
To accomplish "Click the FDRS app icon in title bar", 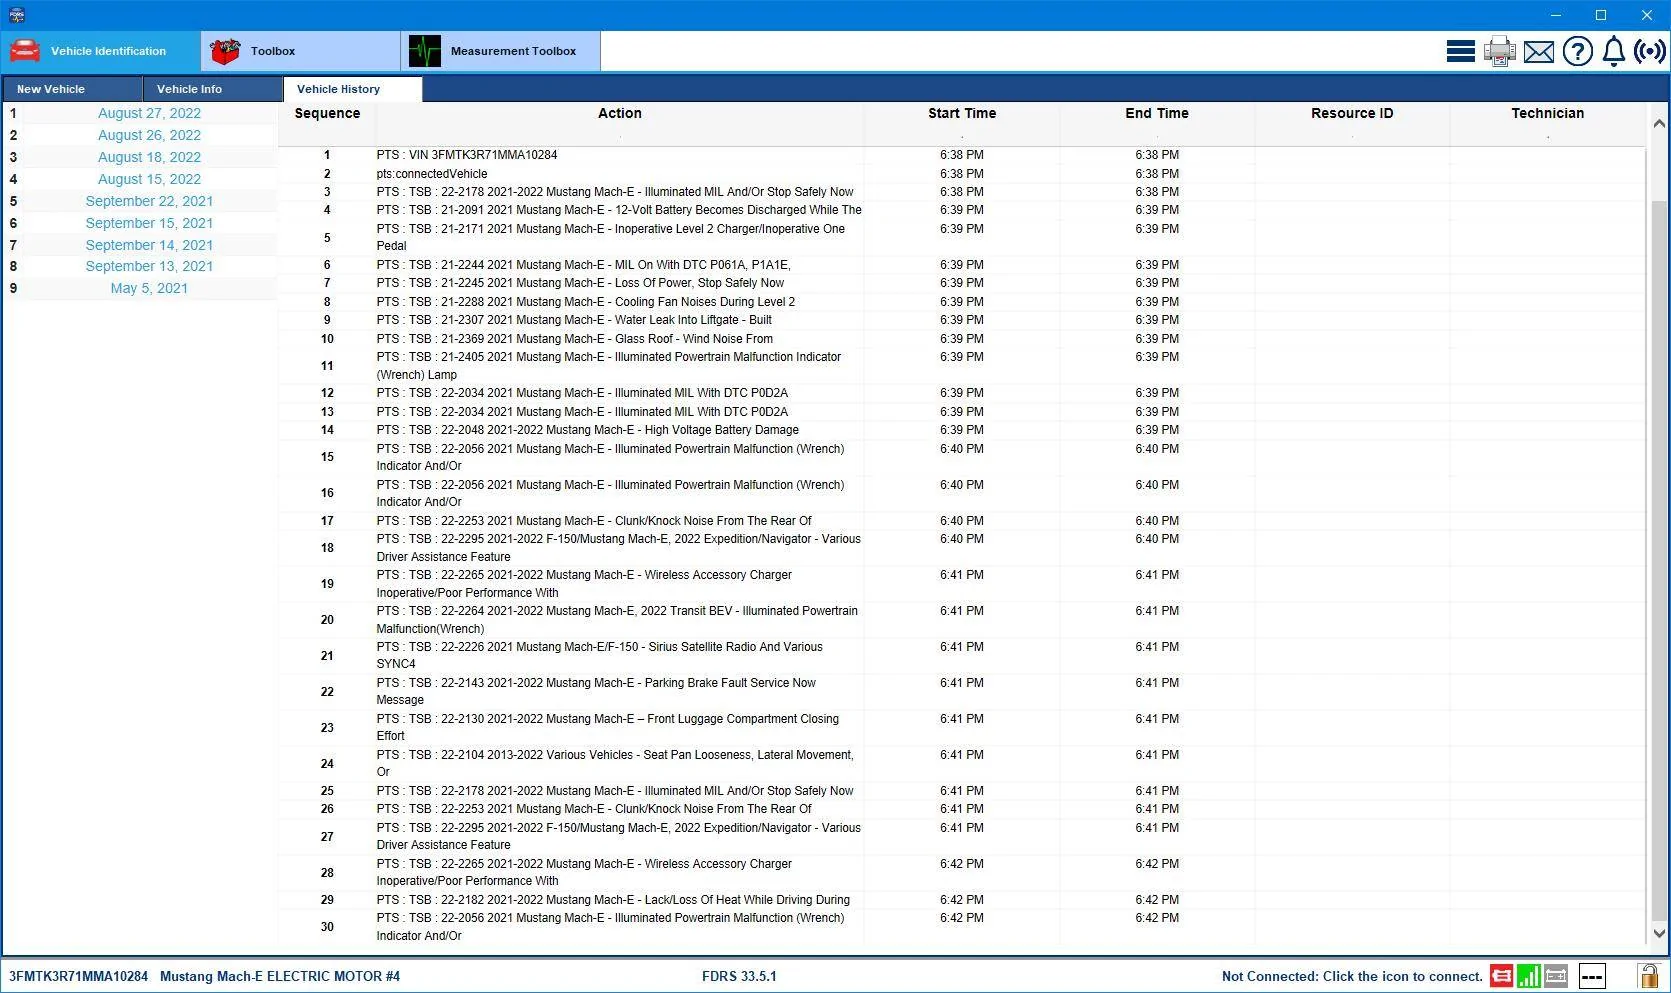I will click(15, 15).
